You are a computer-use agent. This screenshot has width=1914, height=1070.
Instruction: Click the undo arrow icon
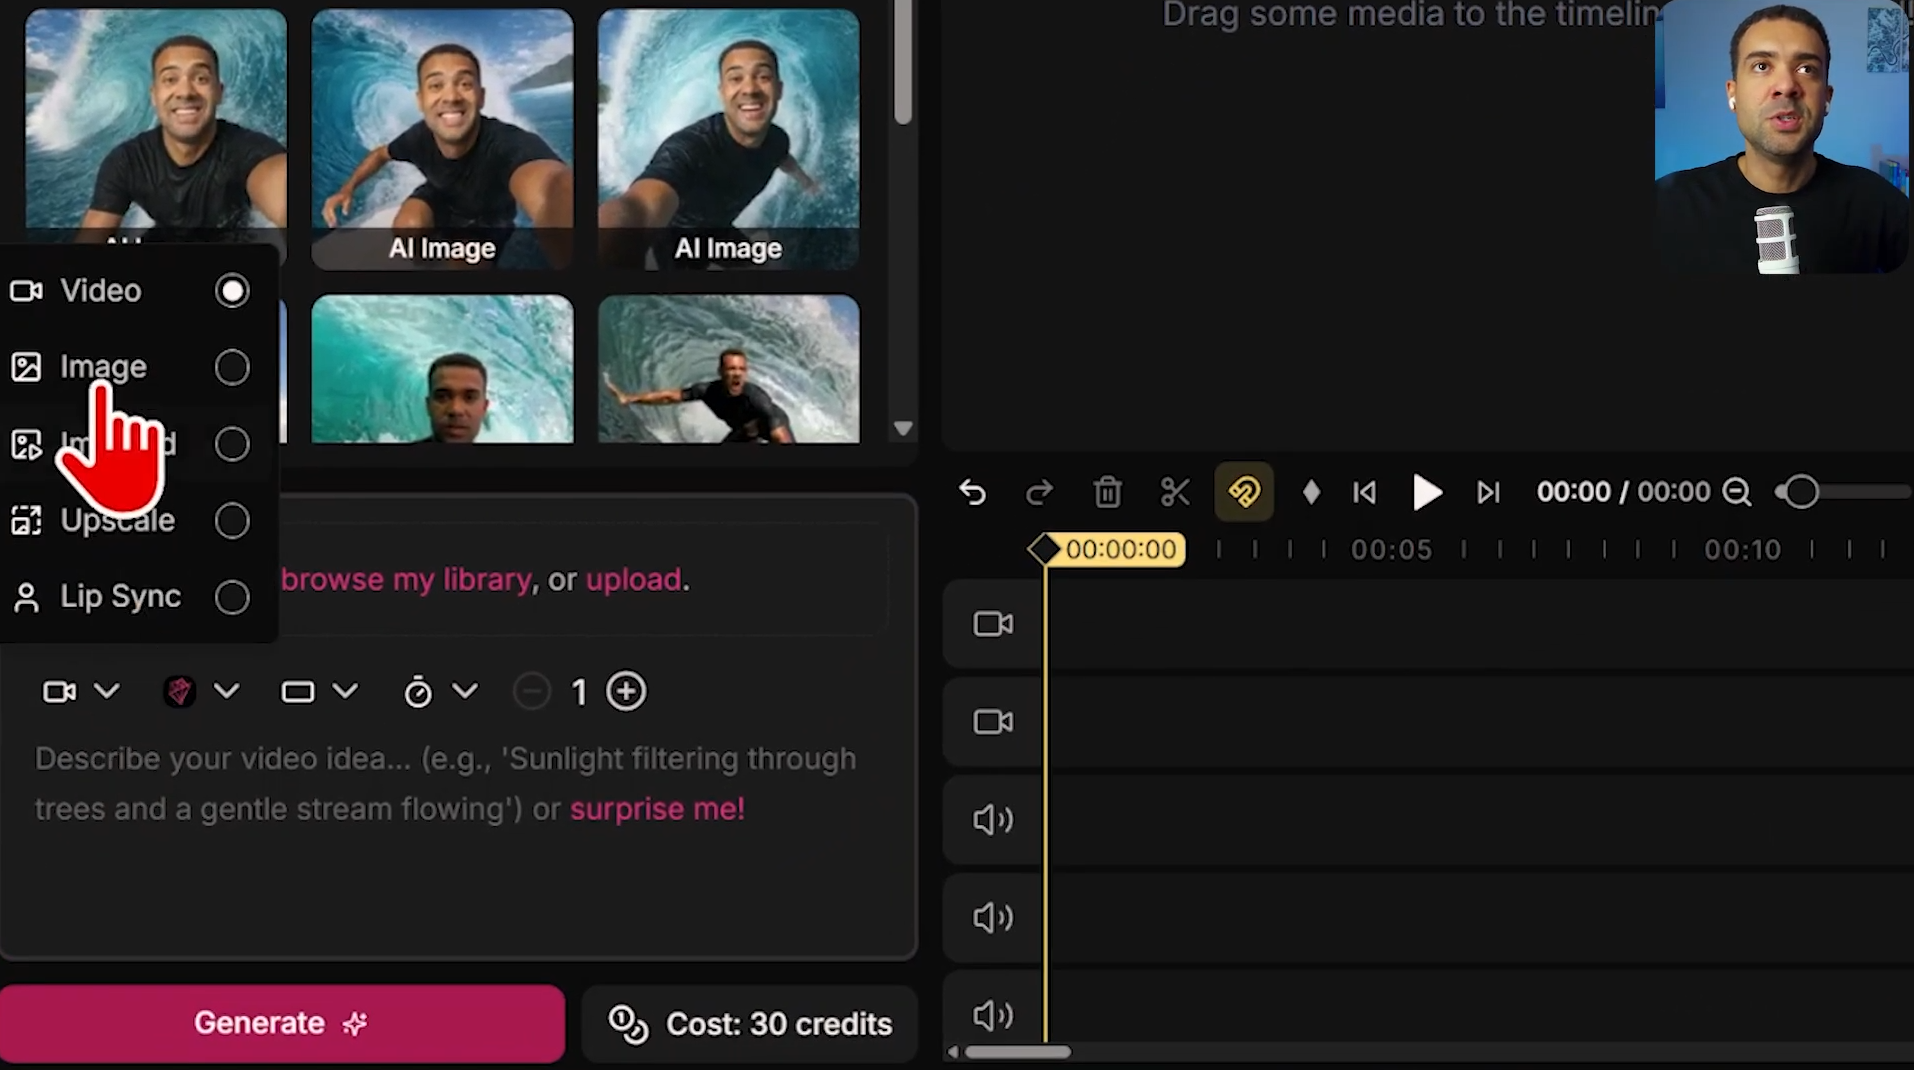click(x=971, y=492)
